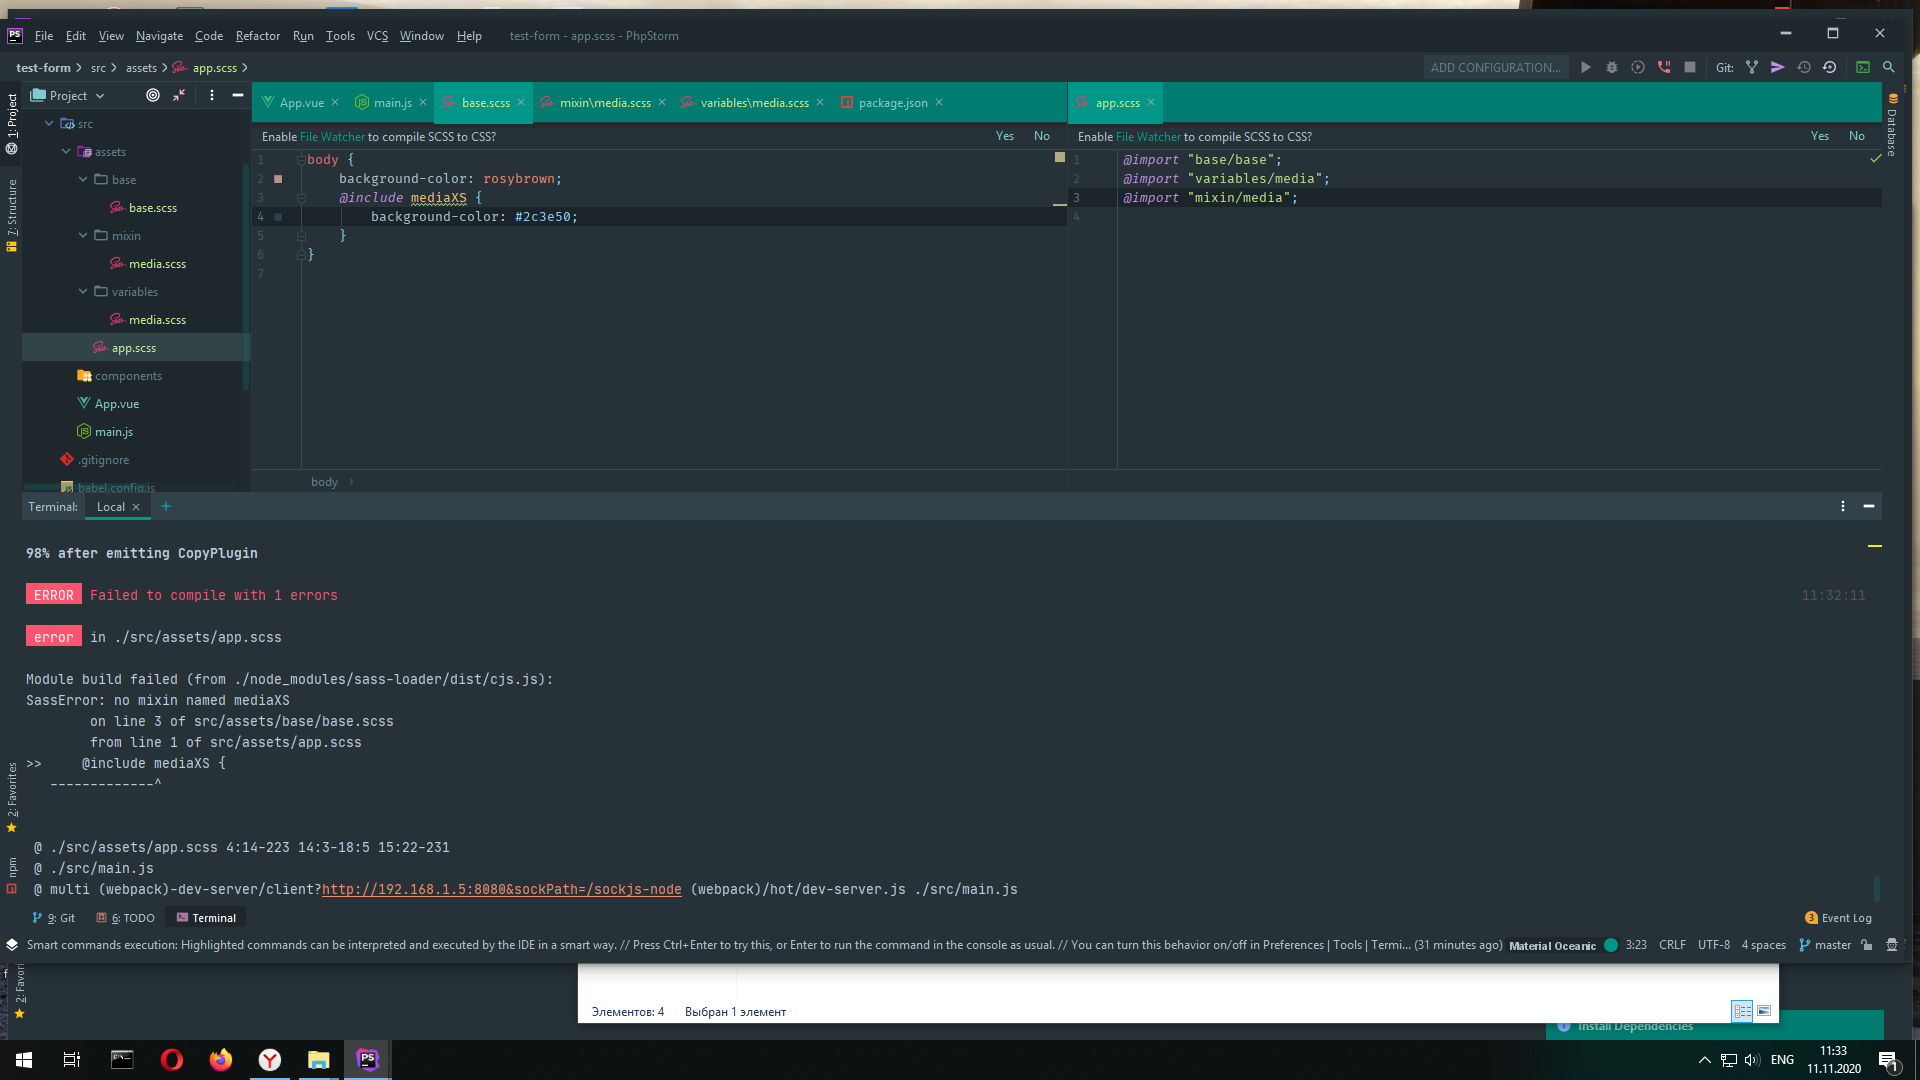1920x1080 pixels.
Task: Open File Explorer from Windows taskbar
Action: 318,1060
